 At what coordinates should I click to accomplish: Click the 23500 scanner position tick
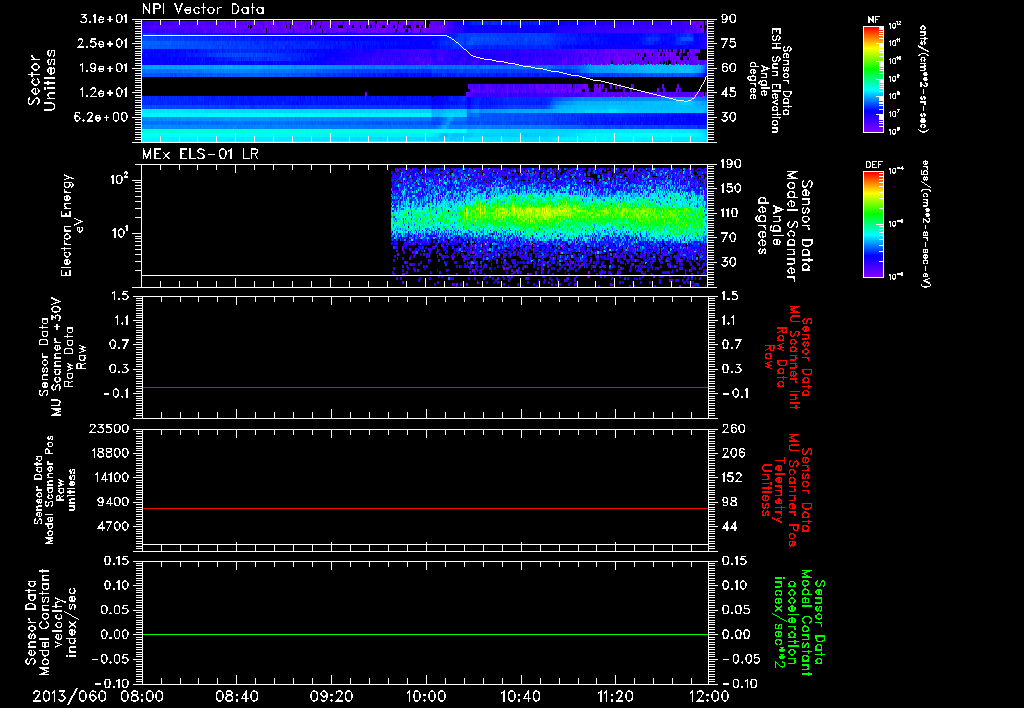click(x=108, y=429)
